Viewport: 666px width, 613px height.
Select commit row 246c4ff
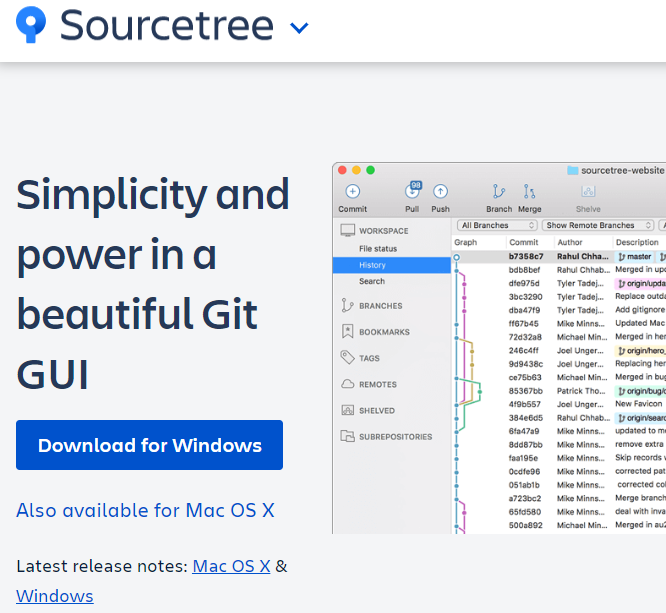click(559, 350)
